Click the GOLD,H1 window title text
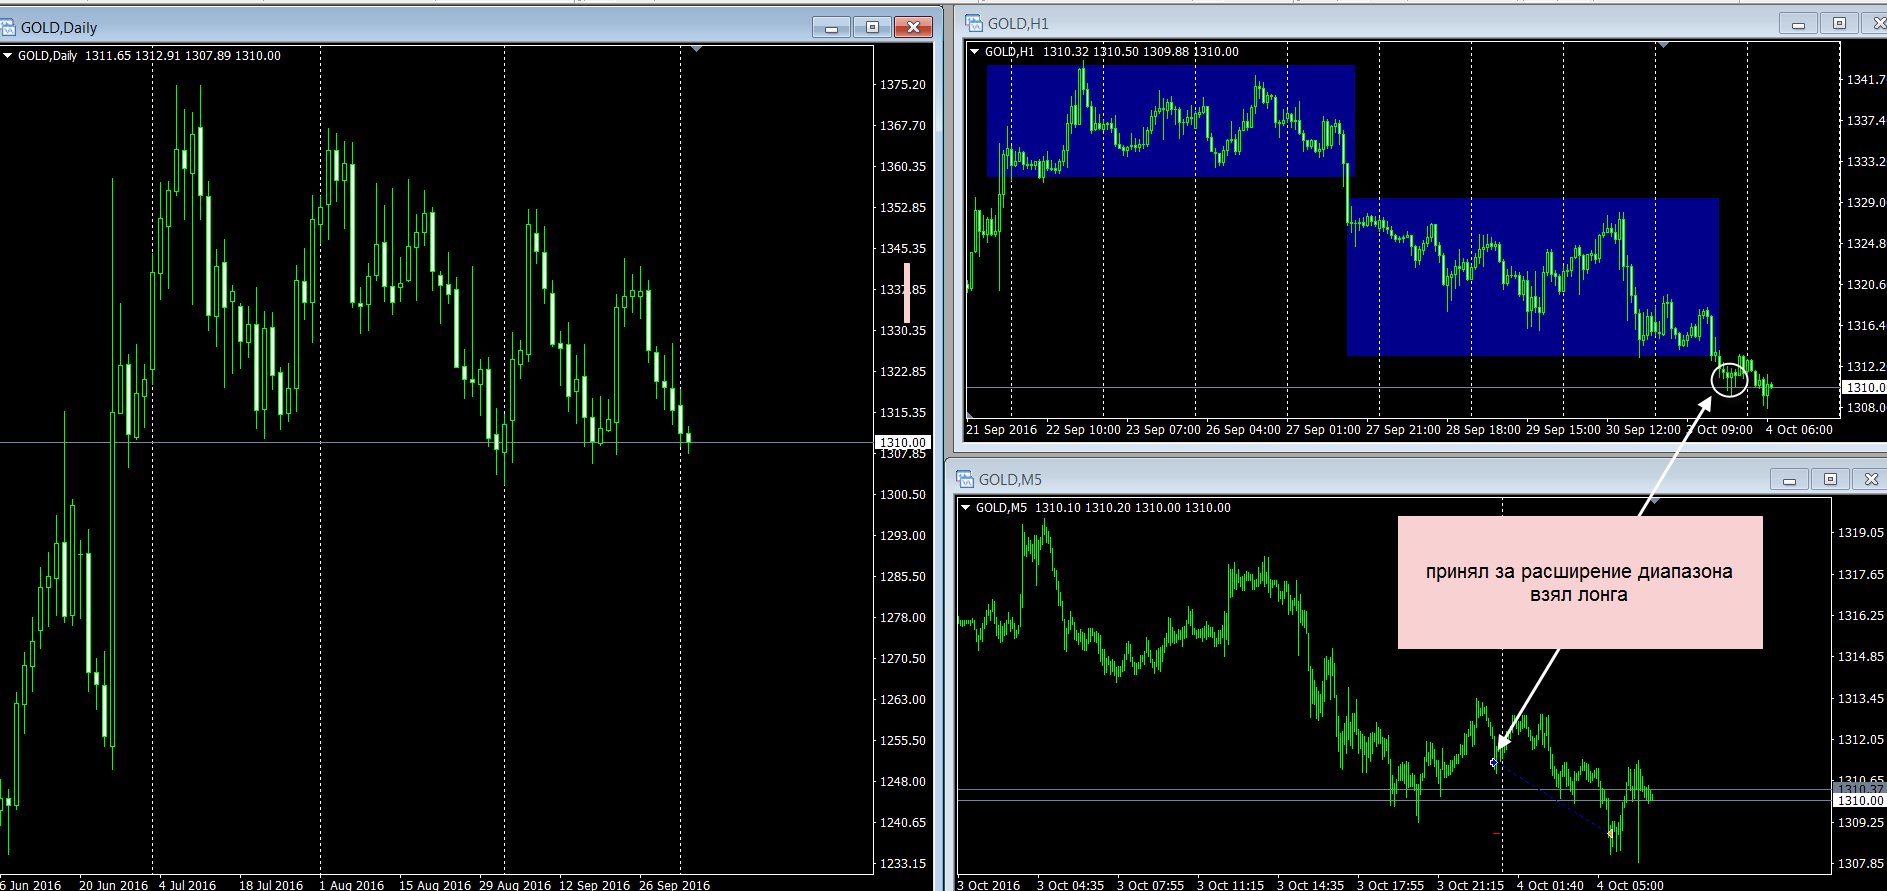Image resolution: width=1887 pixels, height=891 pixels. tap(1018, 24)
